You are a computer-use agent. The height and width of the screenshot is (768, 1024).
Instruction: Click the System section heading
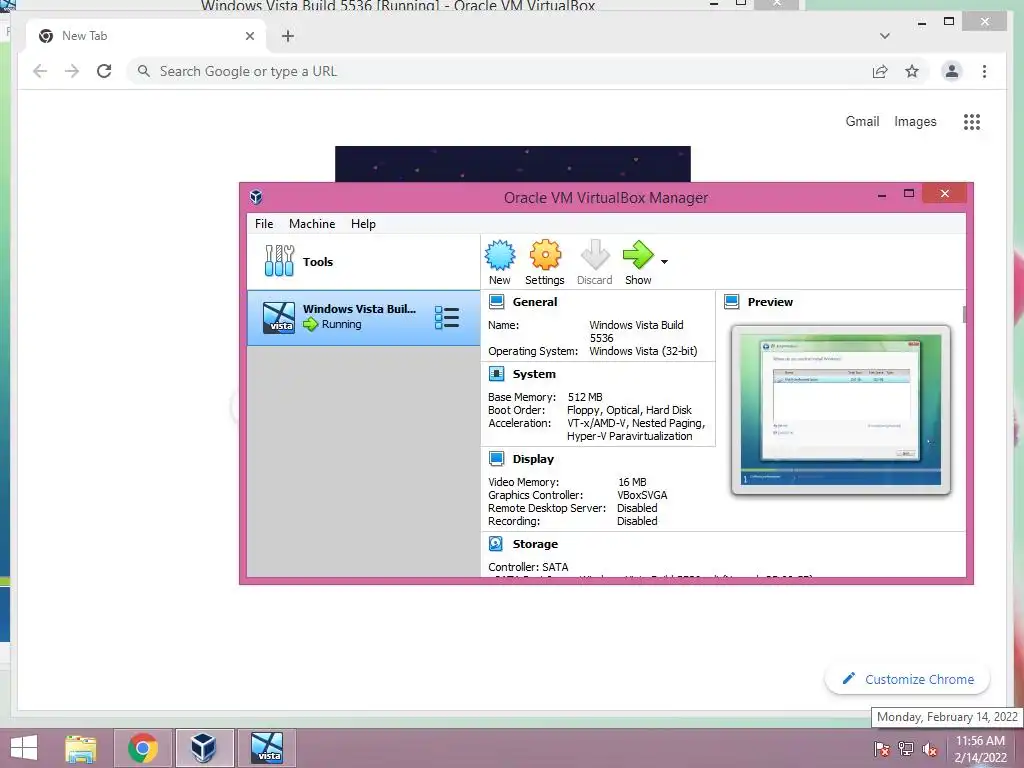click(534, 374)
